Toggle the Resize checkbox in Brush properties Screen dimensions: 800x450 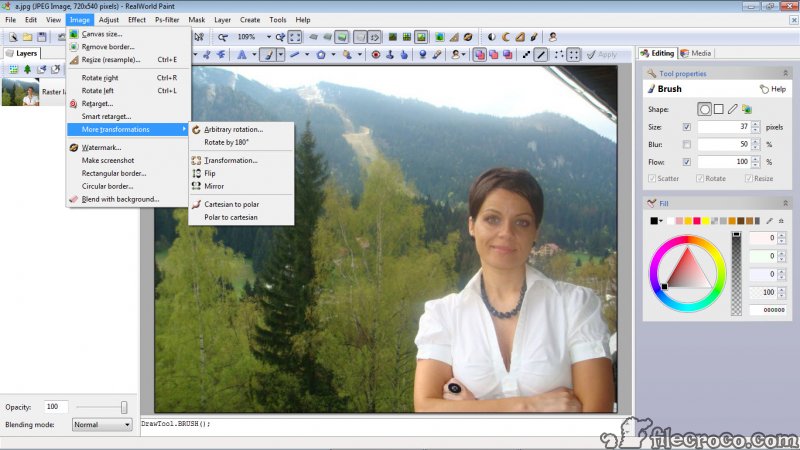[x=748, y=178]
